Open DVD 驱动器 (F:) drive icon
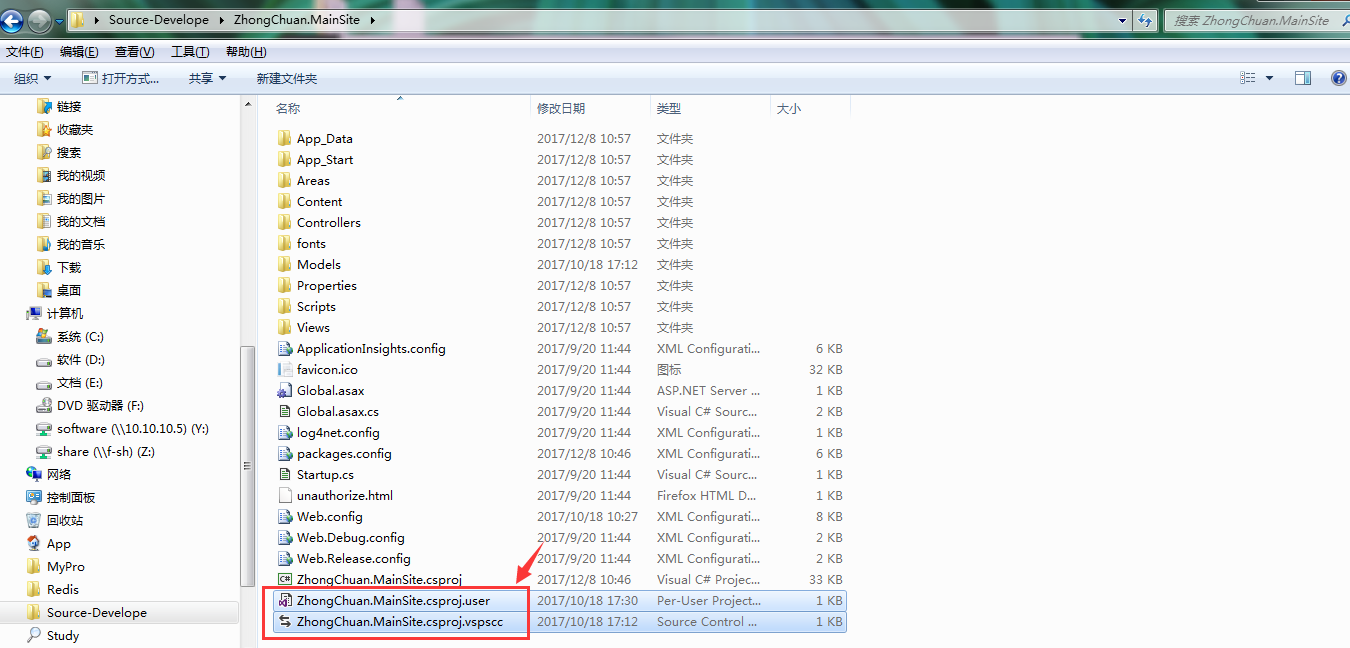The width and height of the screenshot is (1350, 648). coord(44,406)
